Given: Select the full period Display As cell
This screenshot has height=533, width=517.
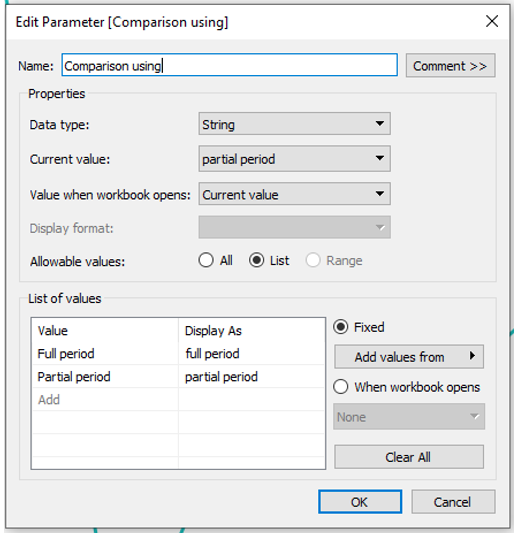Looking at the screenshot, I should 252,354.
